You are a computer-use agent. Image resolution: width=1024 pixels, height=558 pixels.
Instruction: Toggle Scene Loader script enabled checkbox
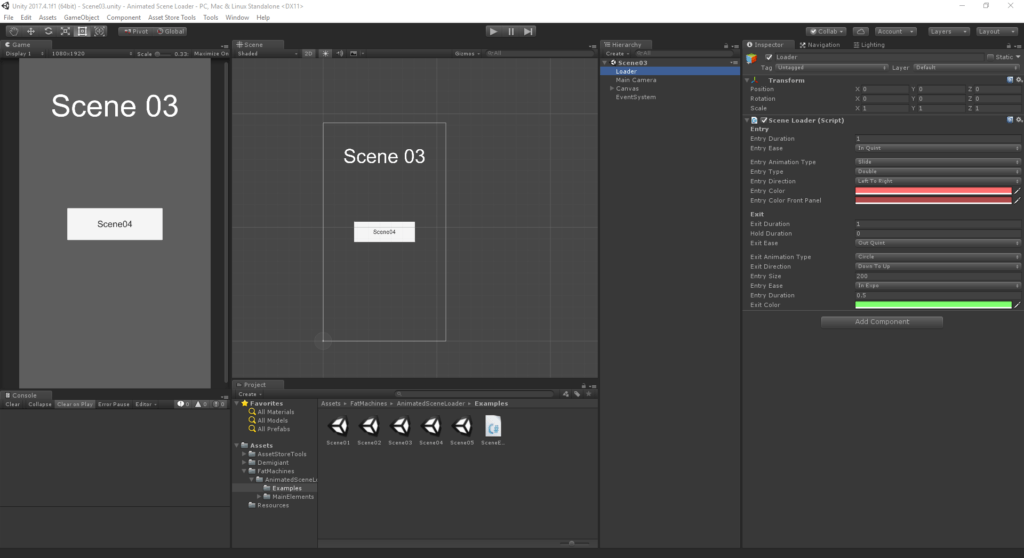(x=764, y=120)
